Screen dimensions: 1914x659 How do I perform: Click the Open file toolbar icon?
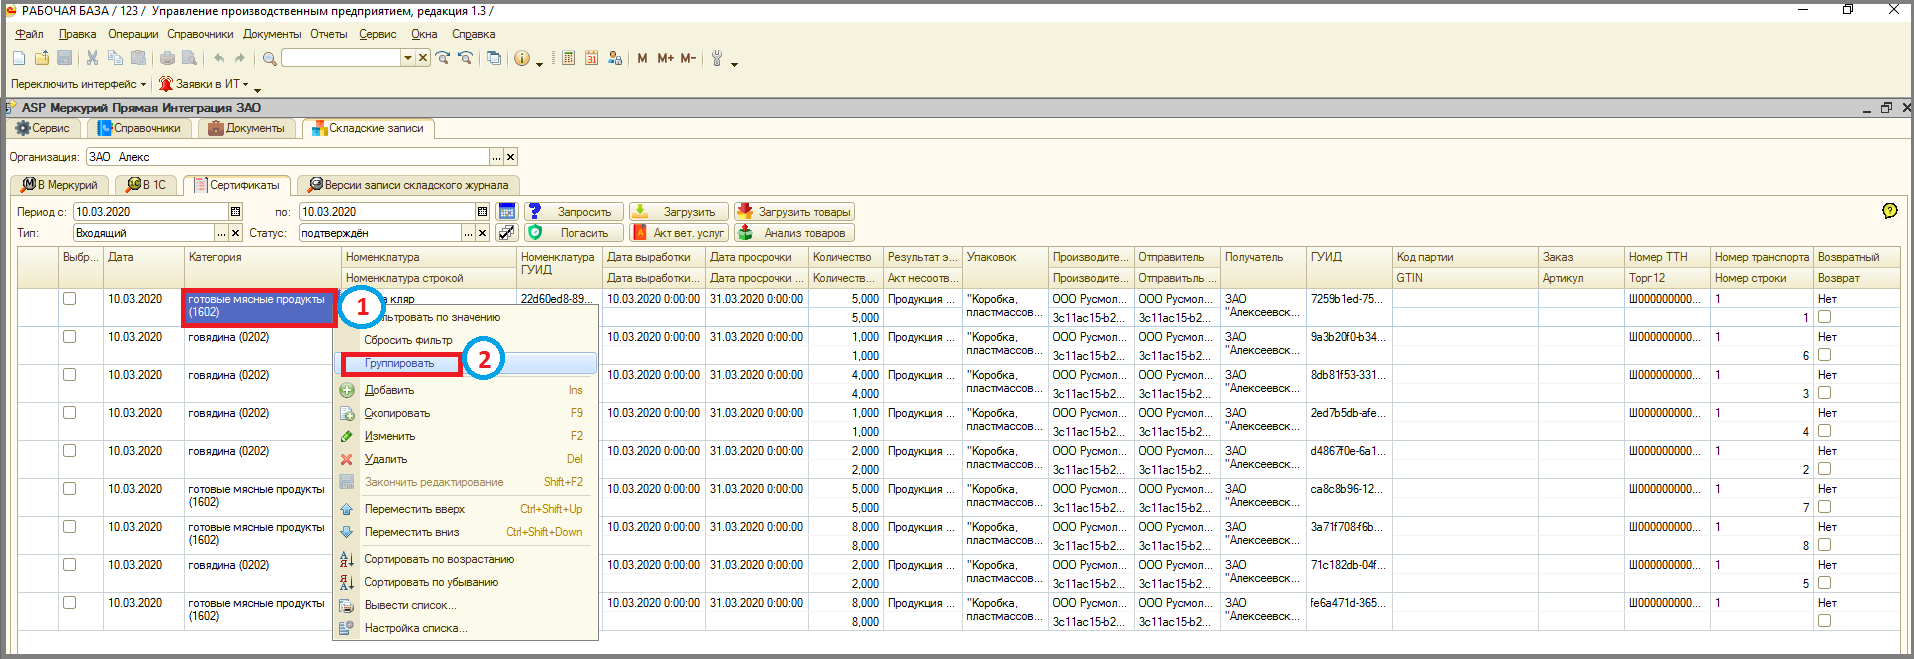pos(42,58)
